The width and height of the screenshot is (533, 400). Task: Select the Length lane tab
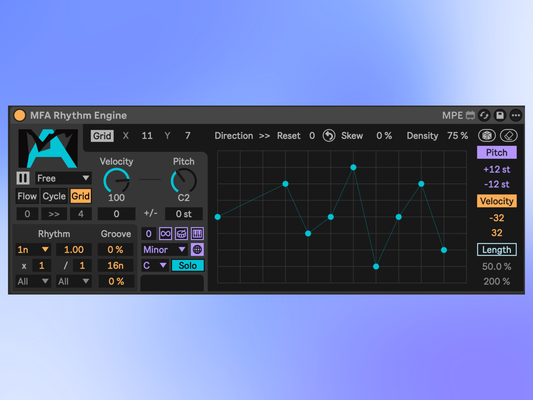(497, 250)
